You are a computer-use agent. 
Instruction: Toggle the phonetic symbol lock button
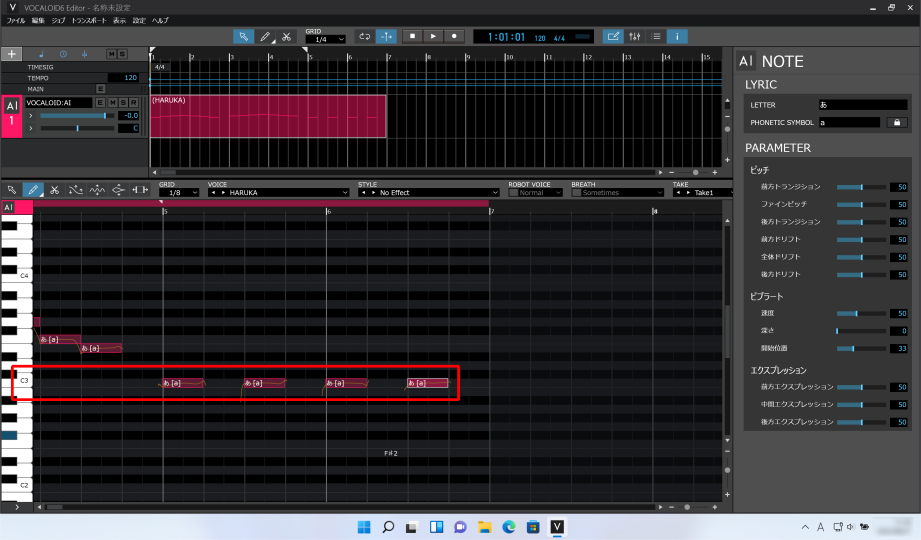(897, 122)
